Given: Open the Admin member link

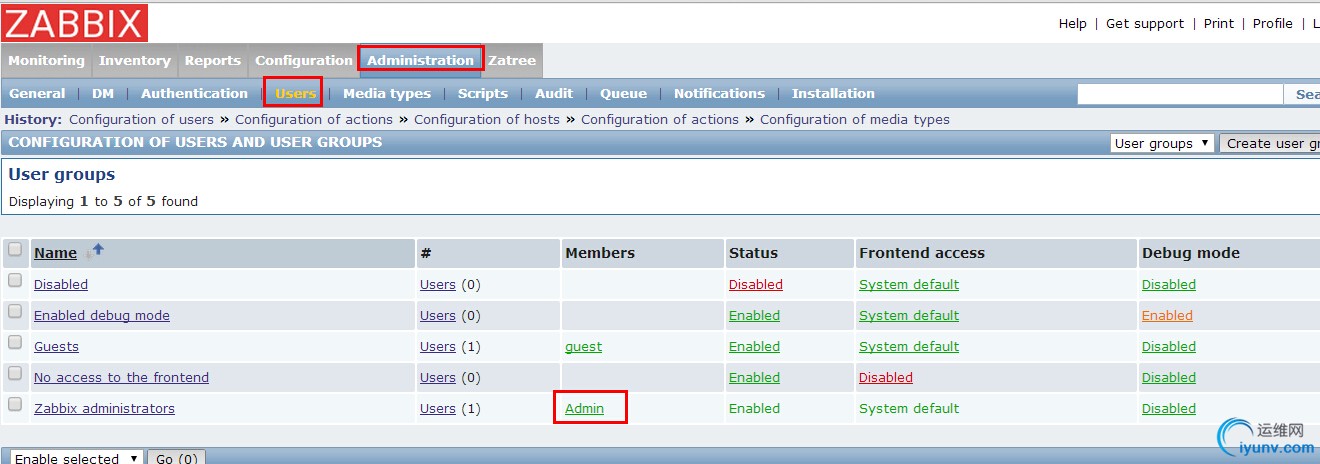Looking at the screenshot, I should coord(584,408).
